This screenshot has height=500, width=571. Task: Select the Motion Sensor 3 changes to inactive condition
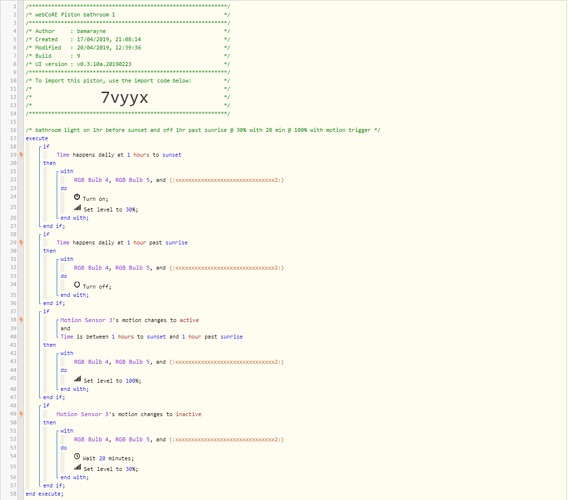tap(129, 414)
